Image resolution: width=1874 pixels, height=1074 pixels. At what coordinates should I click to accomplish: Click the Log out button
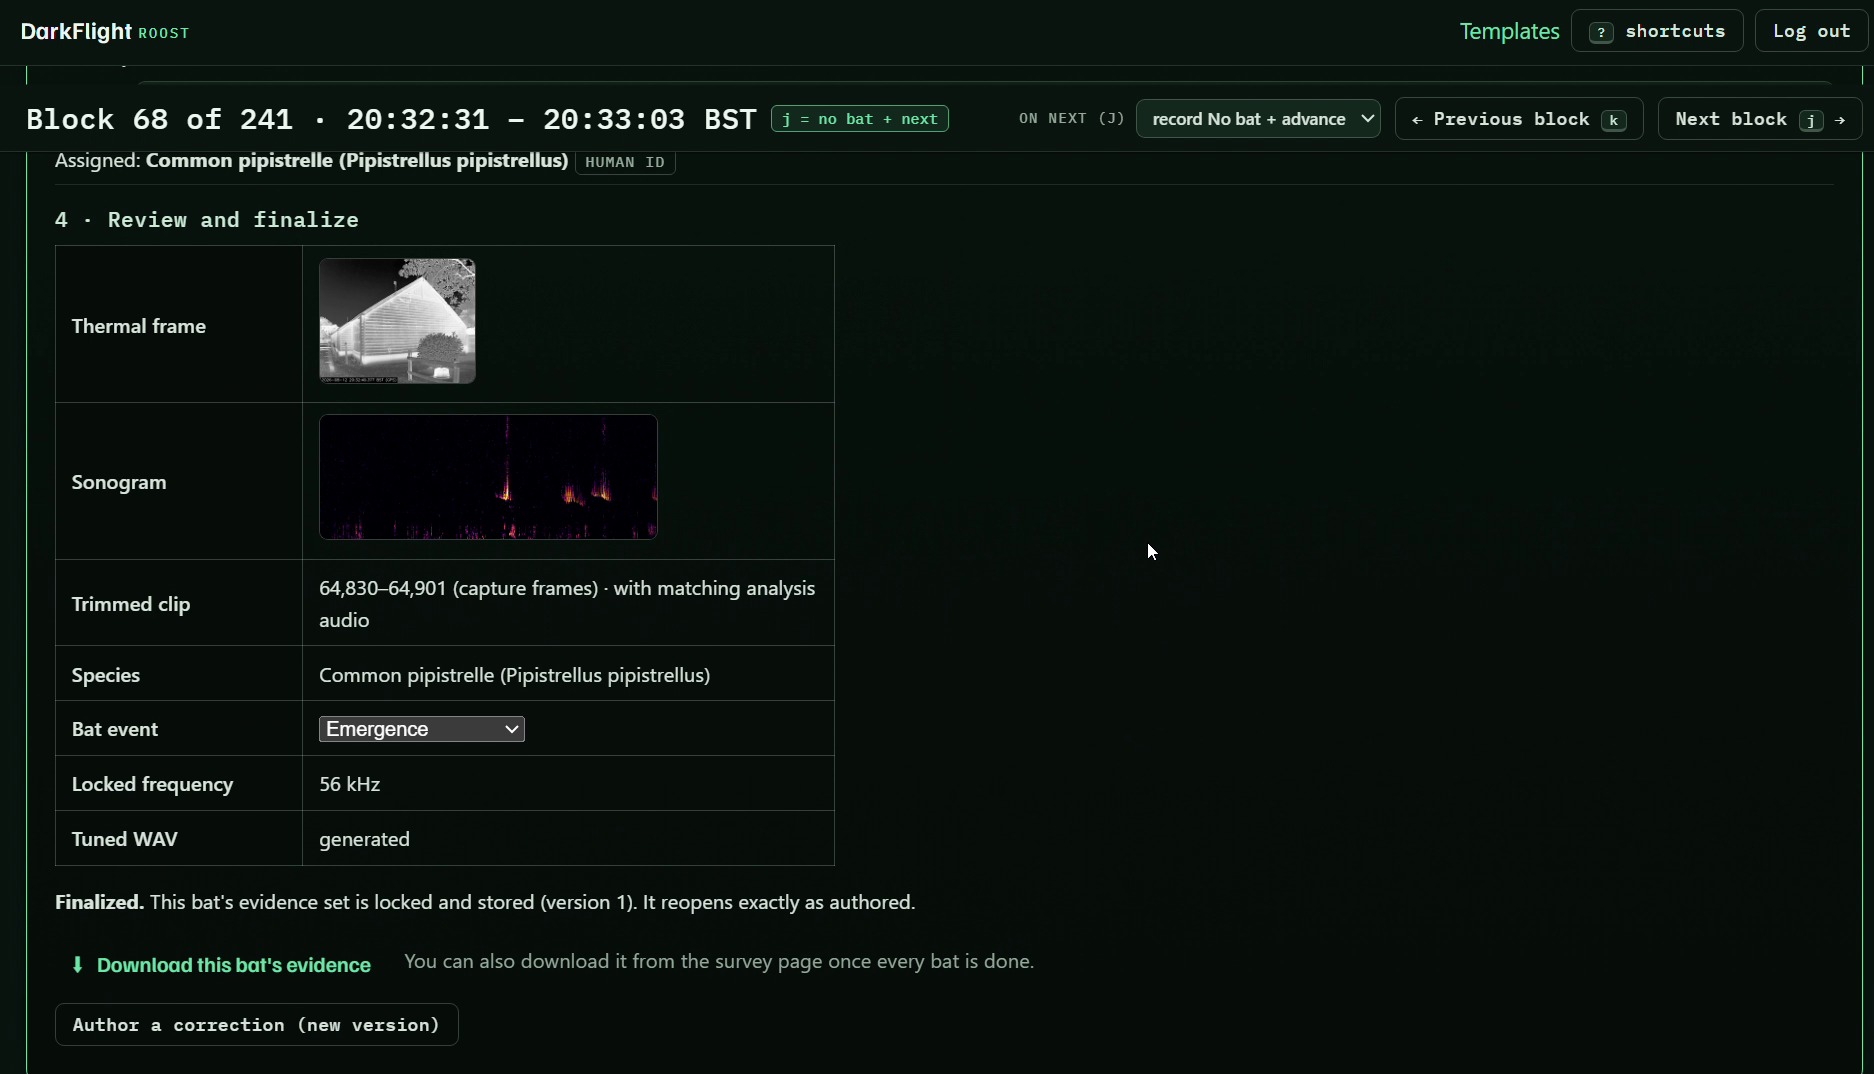[1811, 31]
